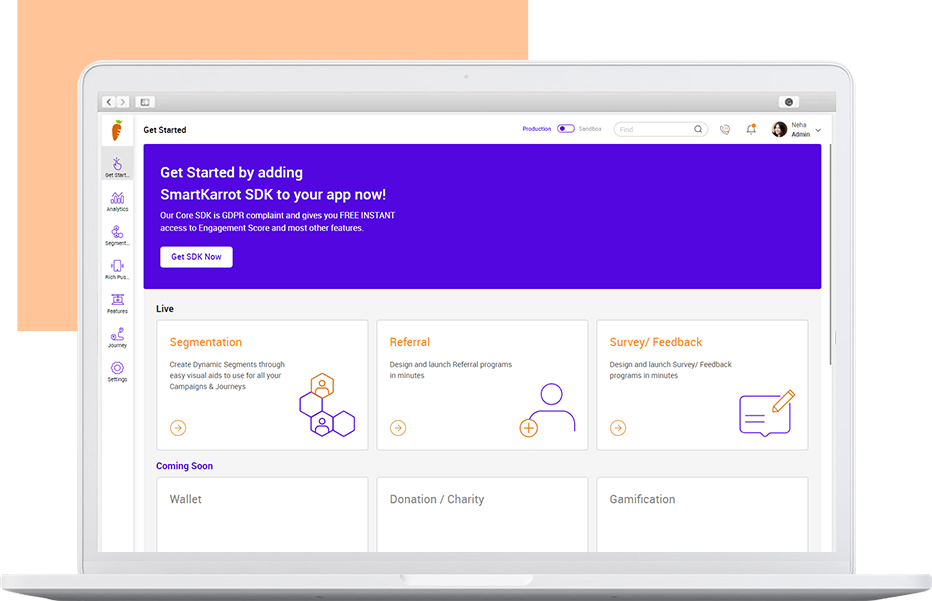Click the Coming Soon section heading
The image size is (932, 601).
coord(184,466)
